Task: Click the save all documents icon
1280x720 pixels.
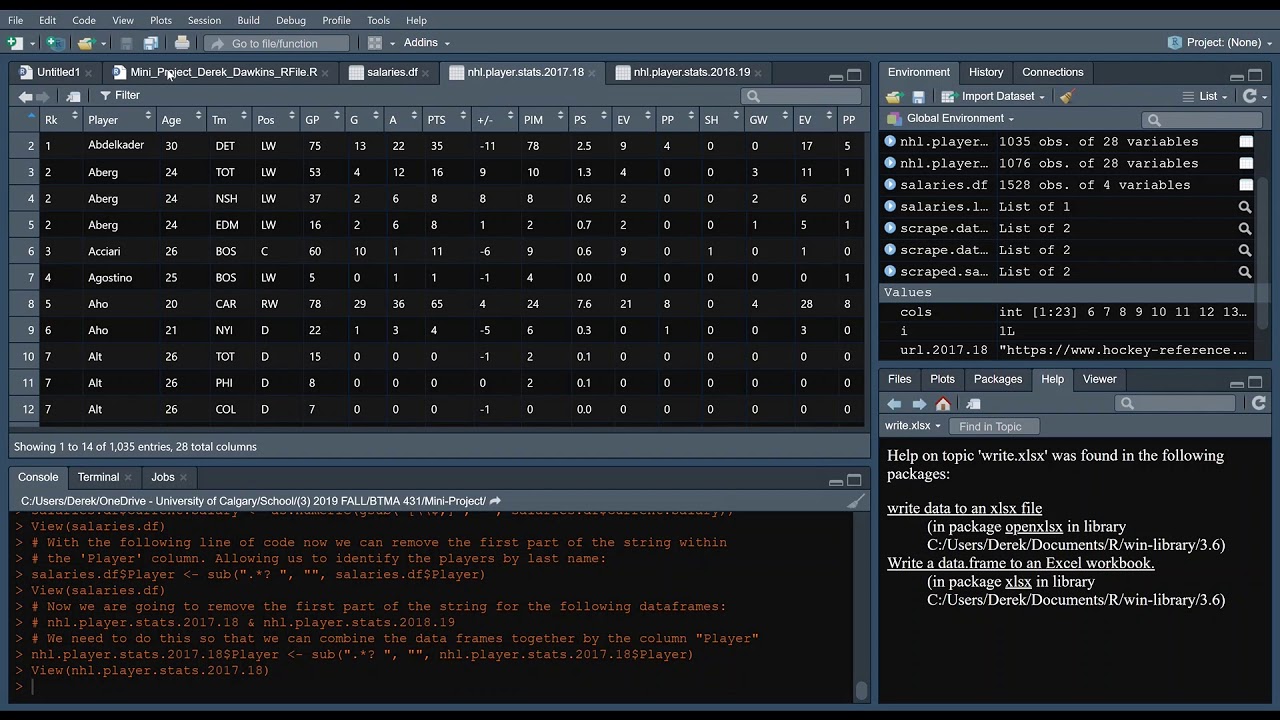Action: [151, 43]
